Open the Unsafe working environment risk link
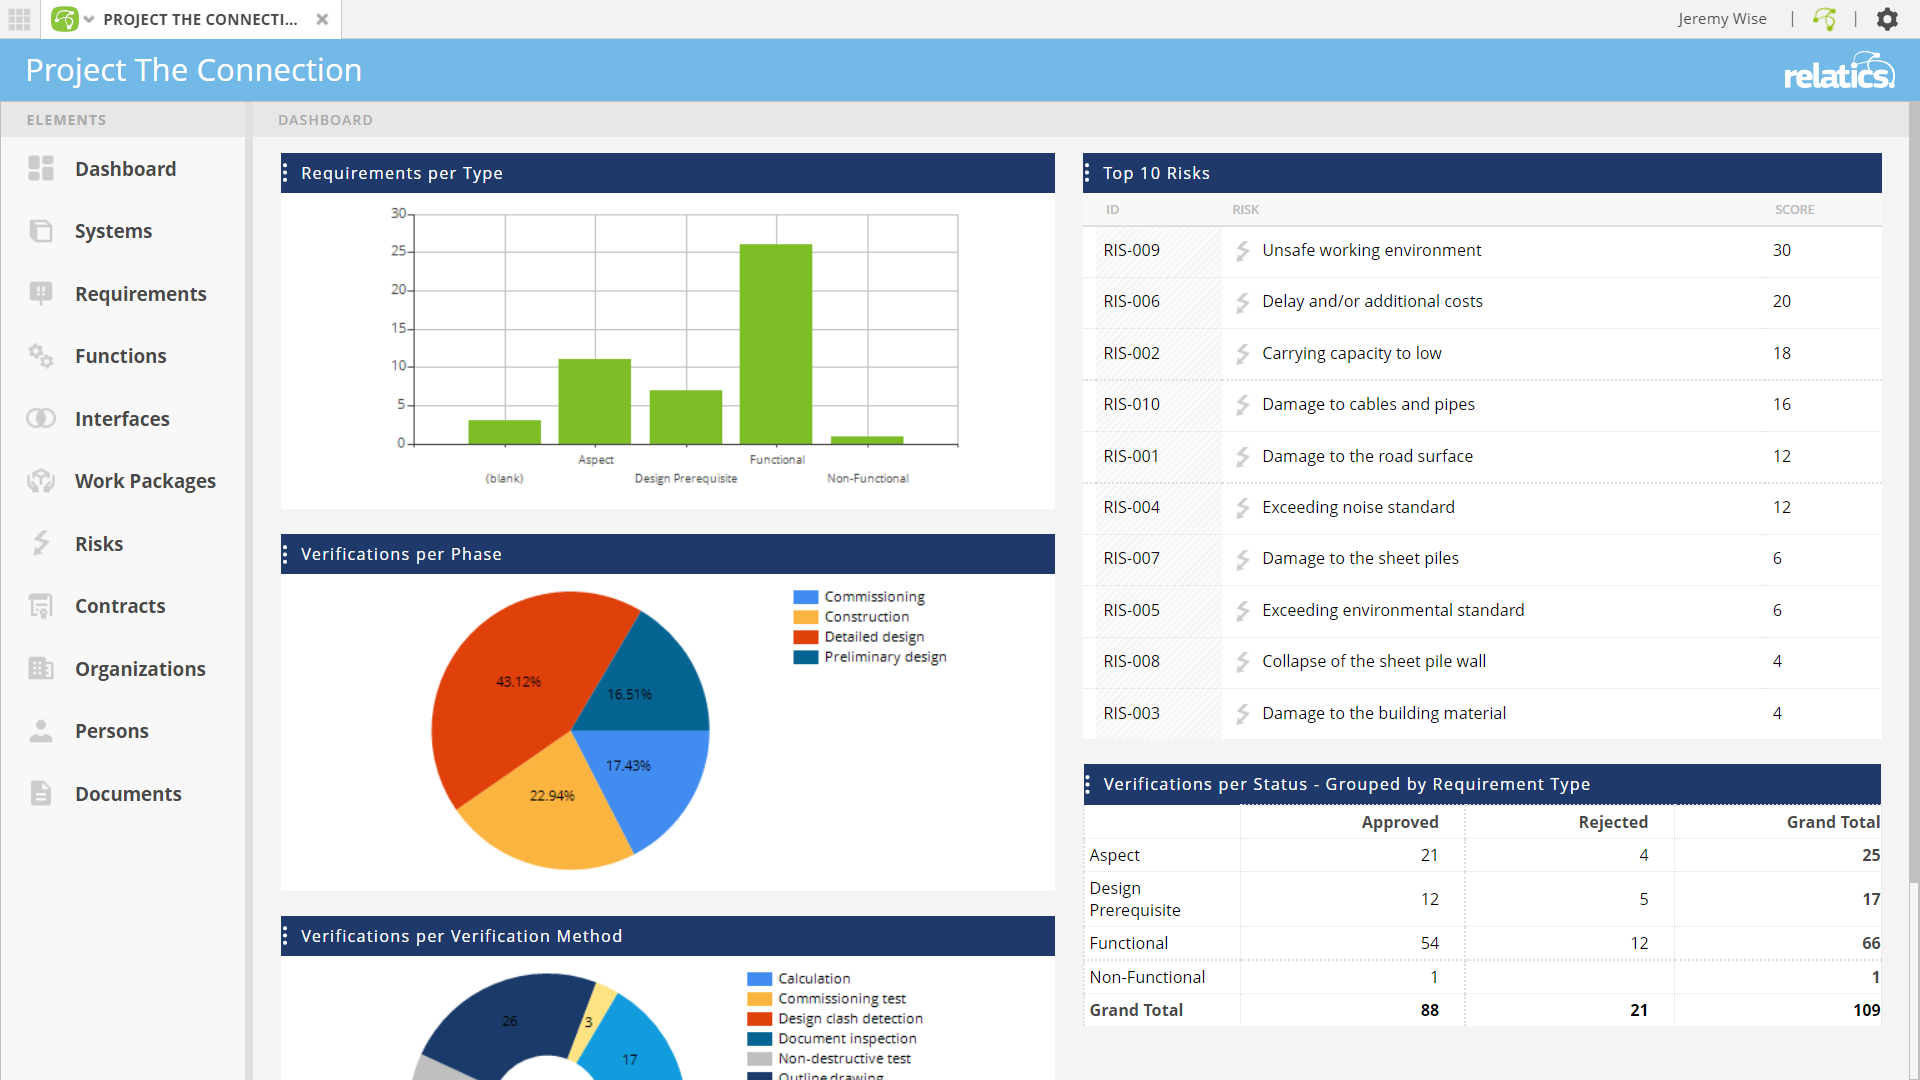1920x1080 pixels. pos(1371,250)
